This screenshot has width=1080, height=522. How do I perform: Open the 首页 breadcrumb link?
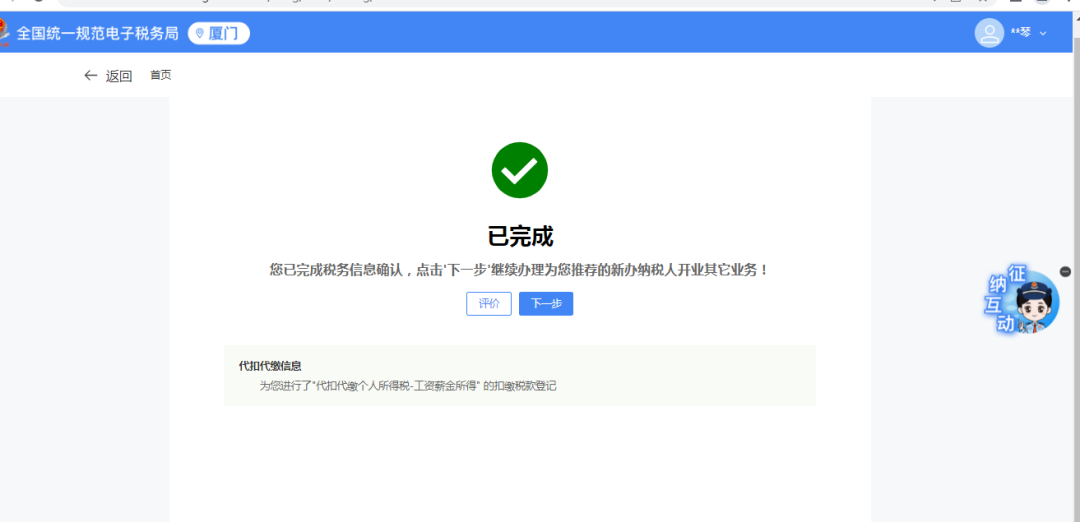(x=160, y=75)
